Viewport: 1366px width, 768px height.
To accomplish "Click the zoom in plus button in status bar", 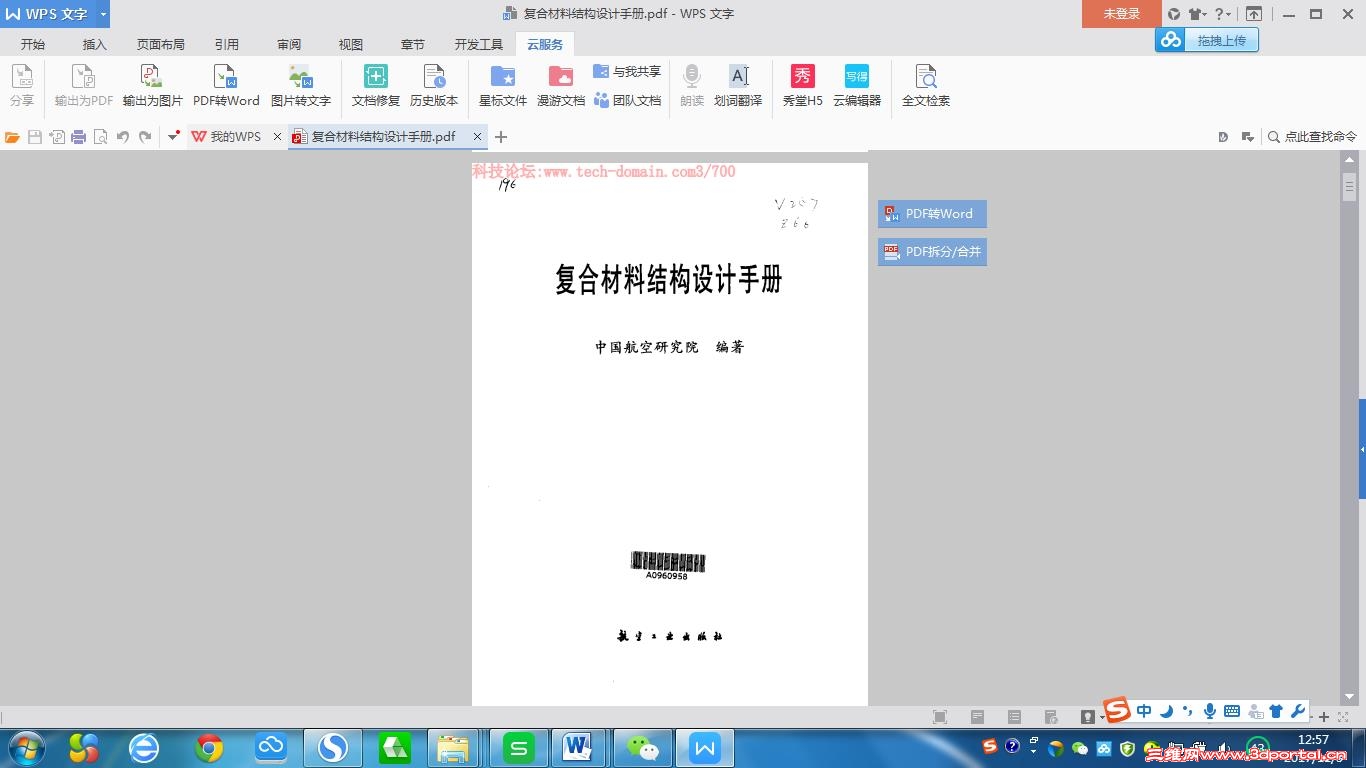I will (x=1324, y=717).
